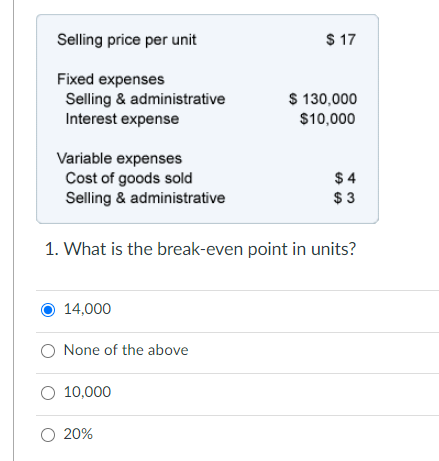This screenshot has height=461, width=439.
Task: Click the $ 4 cost of goods value
Action: [x=345, y=178]
